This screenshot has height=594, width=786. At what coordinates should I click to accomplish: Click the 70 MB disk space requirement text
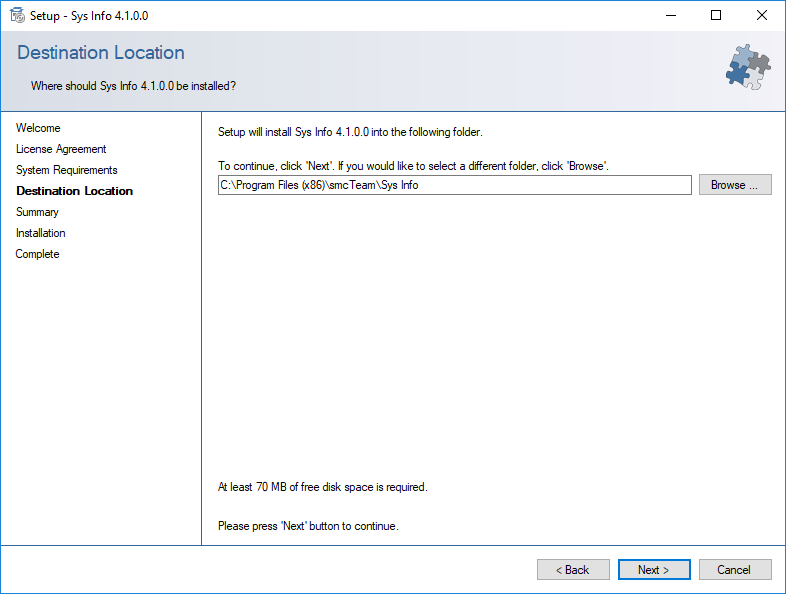click(x=322, y=487)
